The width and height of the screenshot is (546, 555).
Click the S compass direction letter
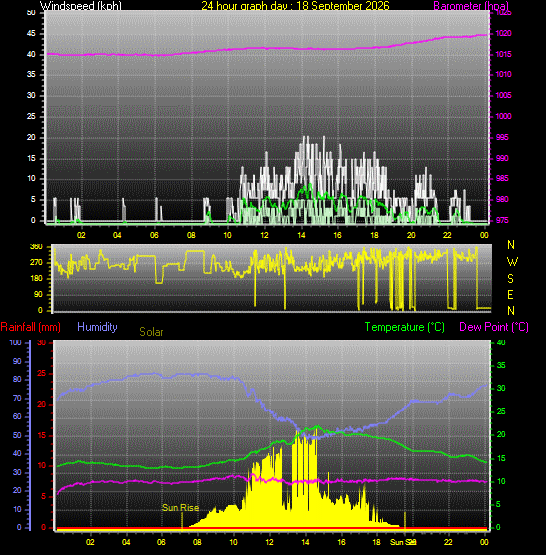coord(510,279)
